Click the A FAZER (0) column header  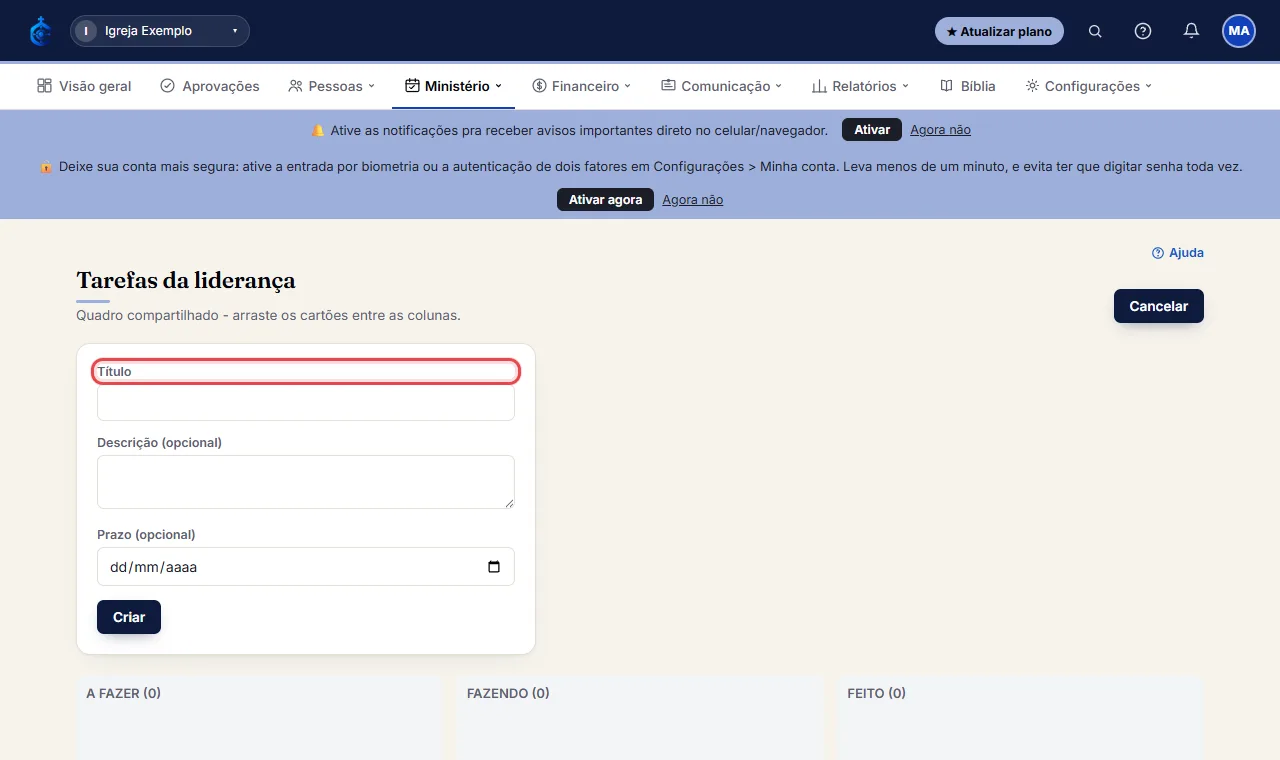(124, 693)
